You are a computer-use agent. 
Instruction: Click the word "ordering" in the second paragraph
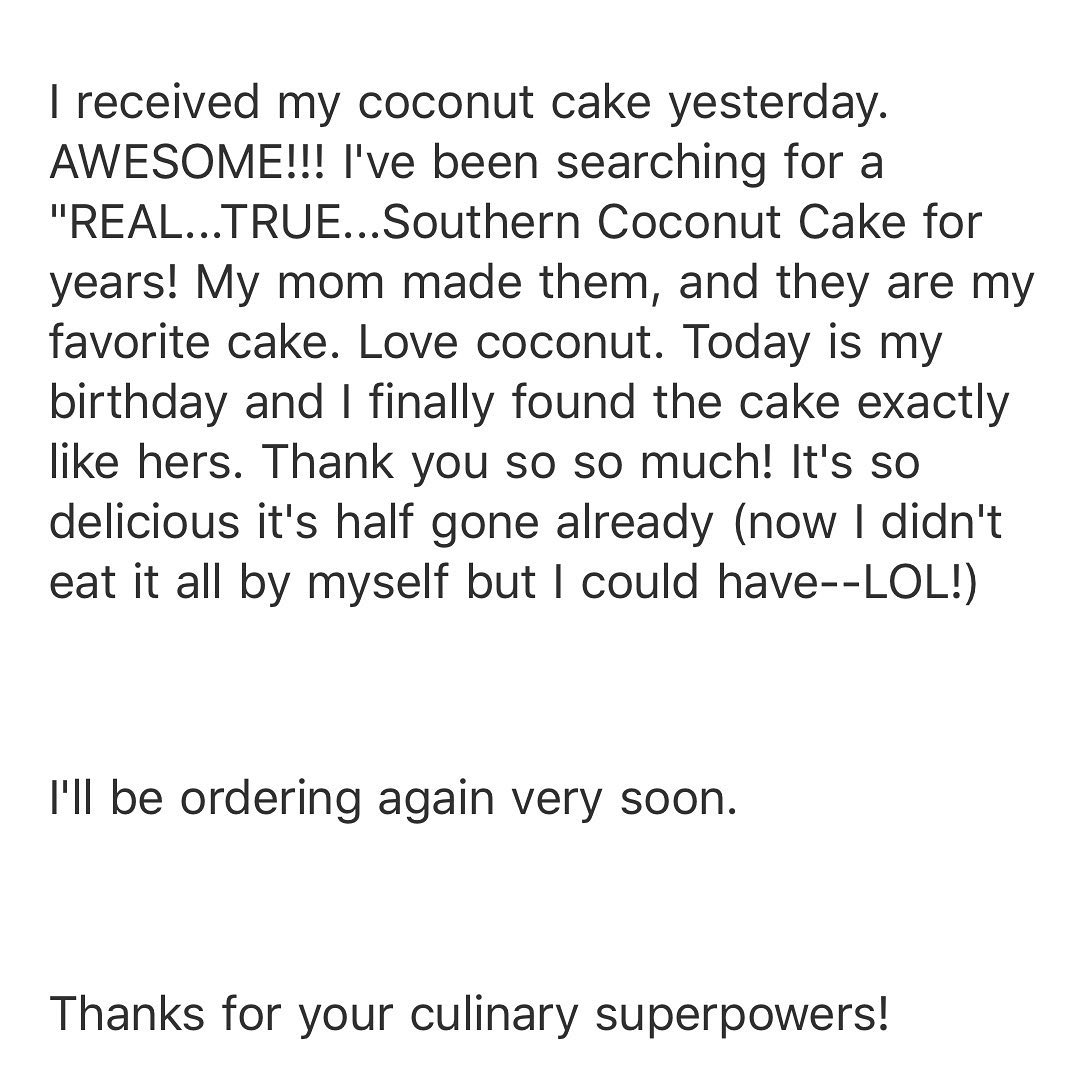click(x=271, y=802)
